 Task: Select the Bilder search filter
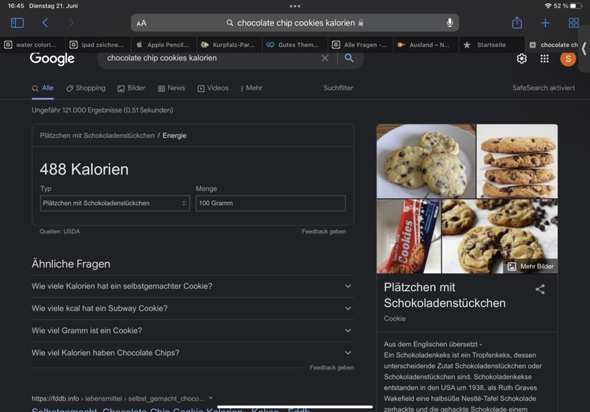[x=131, y=88]
